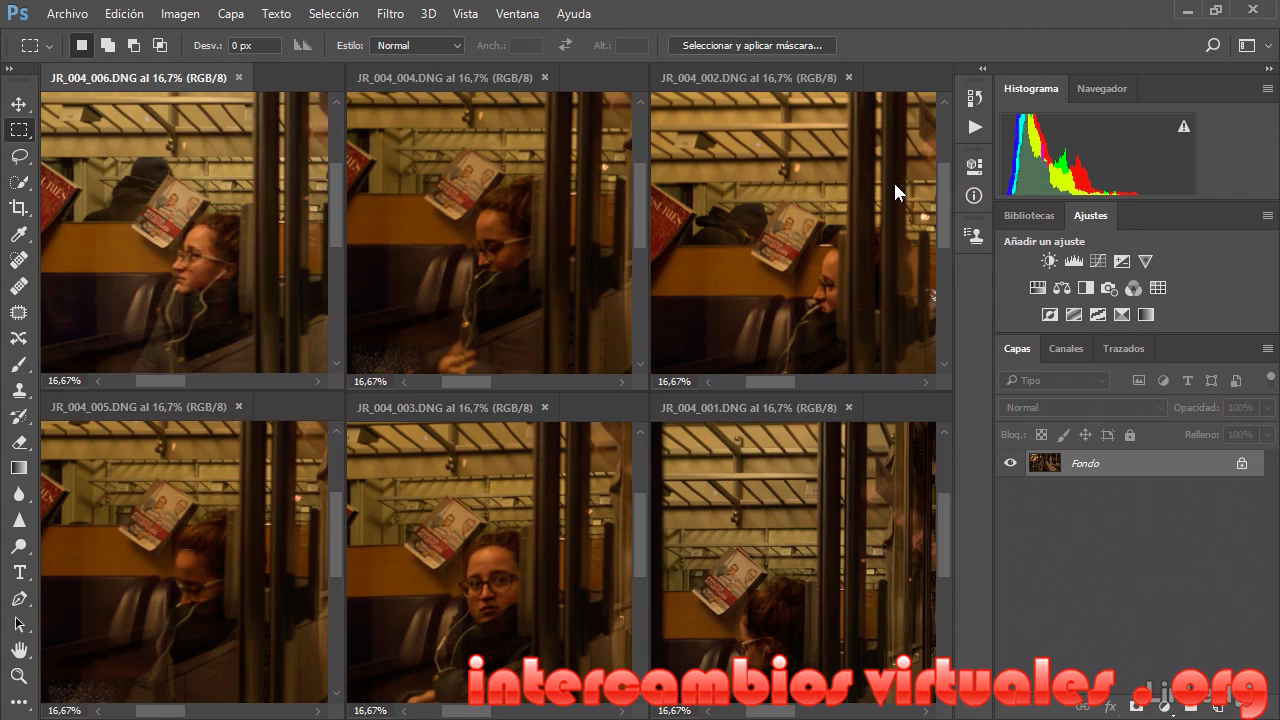Select the Eyedropper tool
The width and height of the screenshot is (1280, 720).
coord(19,234)
